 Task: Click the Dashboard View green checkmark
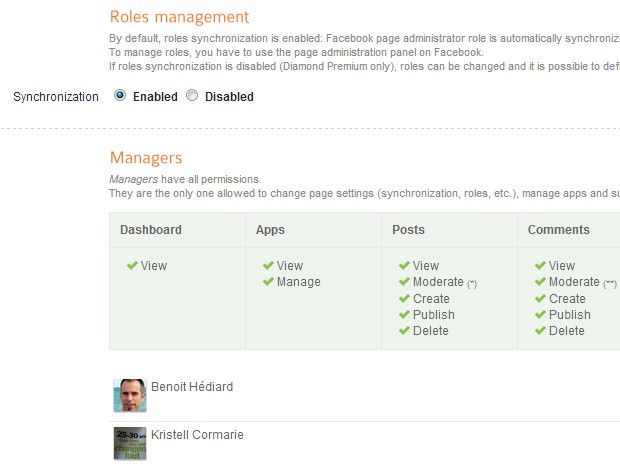(x=132, y=266)
